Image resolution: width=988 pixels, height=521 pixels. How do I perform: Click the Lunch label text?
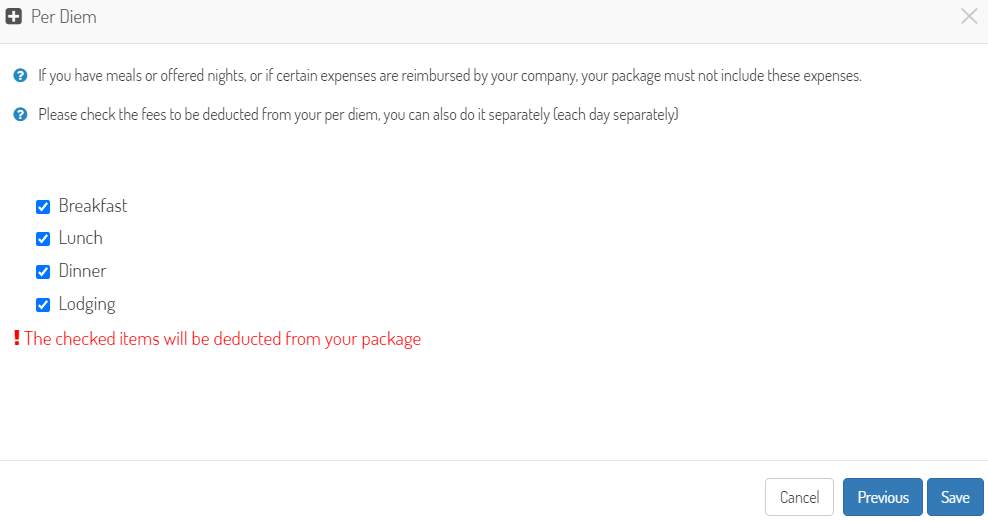click(81, 238)
